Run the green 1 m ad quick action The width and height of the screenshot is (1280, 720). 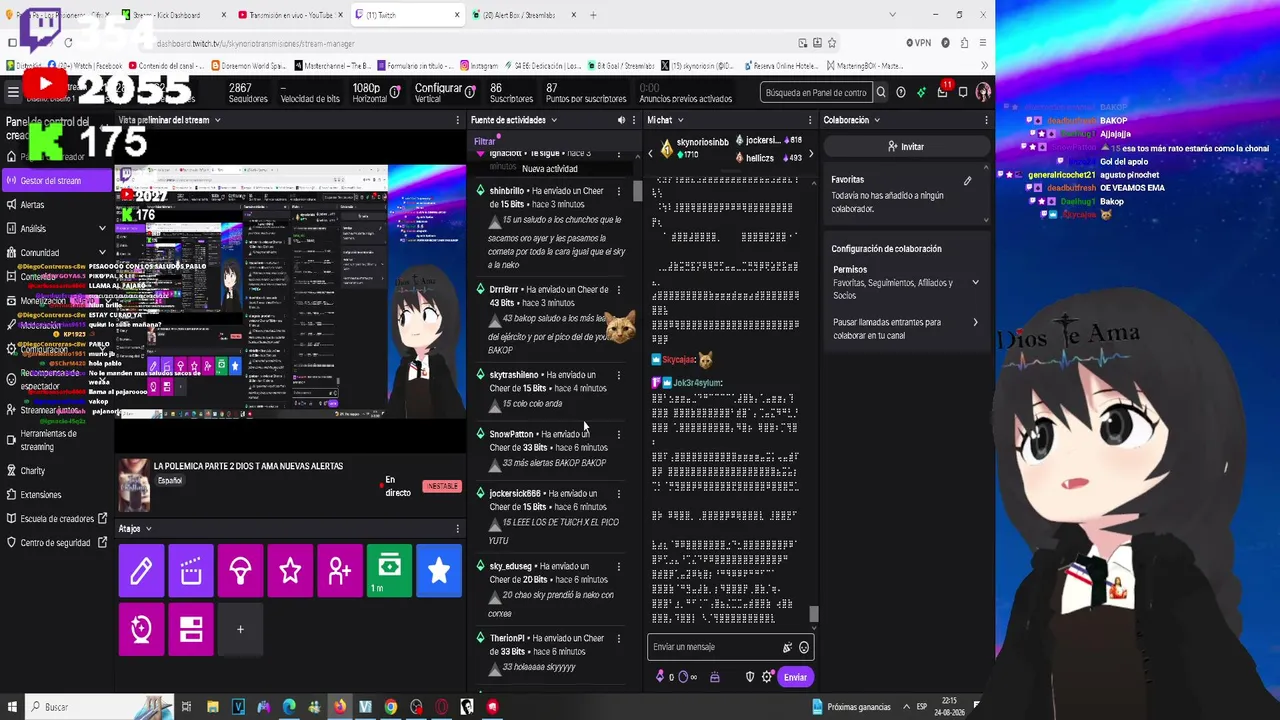point(389,571)
